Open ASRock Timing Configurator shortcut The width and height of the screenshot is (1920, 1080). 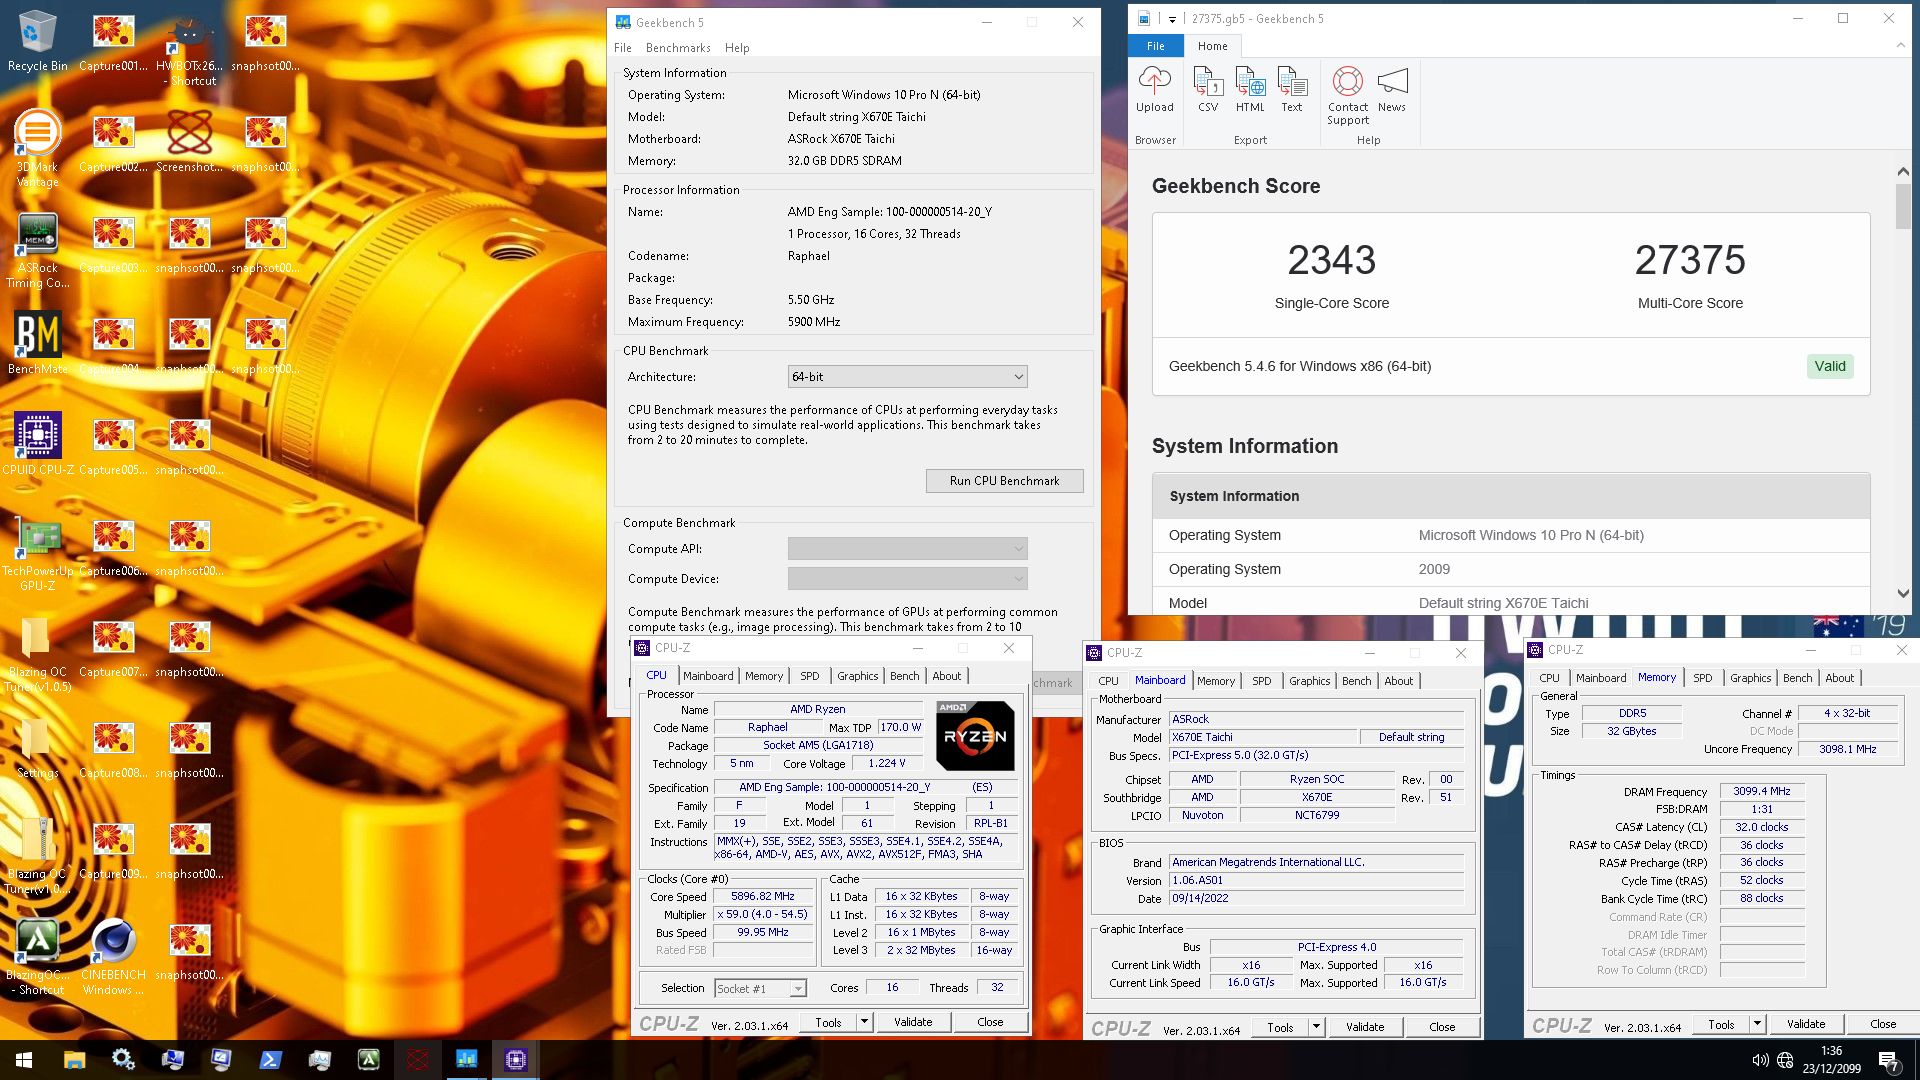point(38,252)
